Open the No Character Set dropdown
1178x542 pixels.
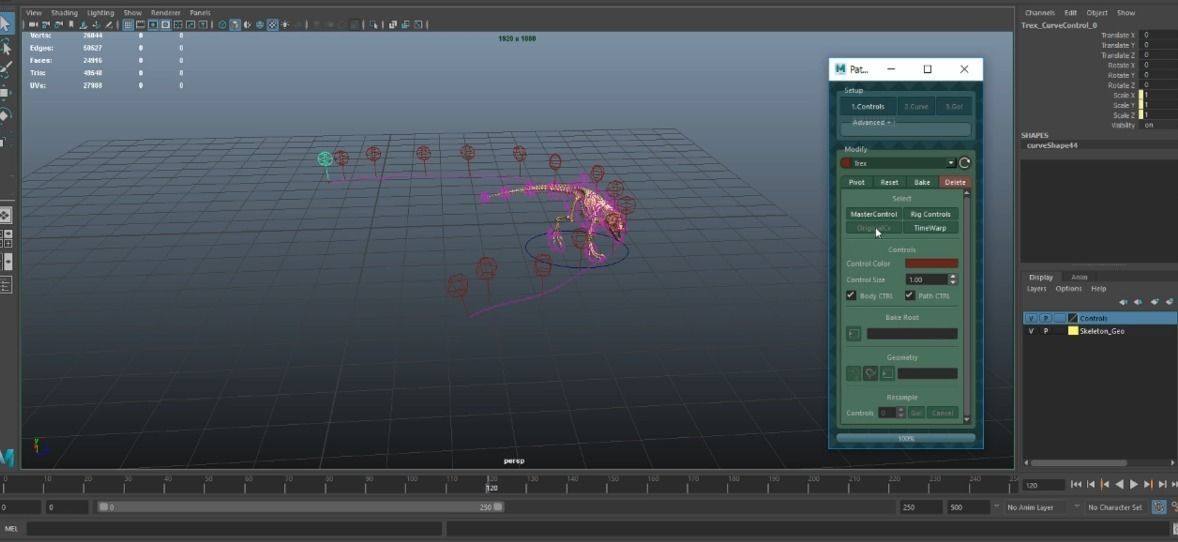tap(1115, 507)
